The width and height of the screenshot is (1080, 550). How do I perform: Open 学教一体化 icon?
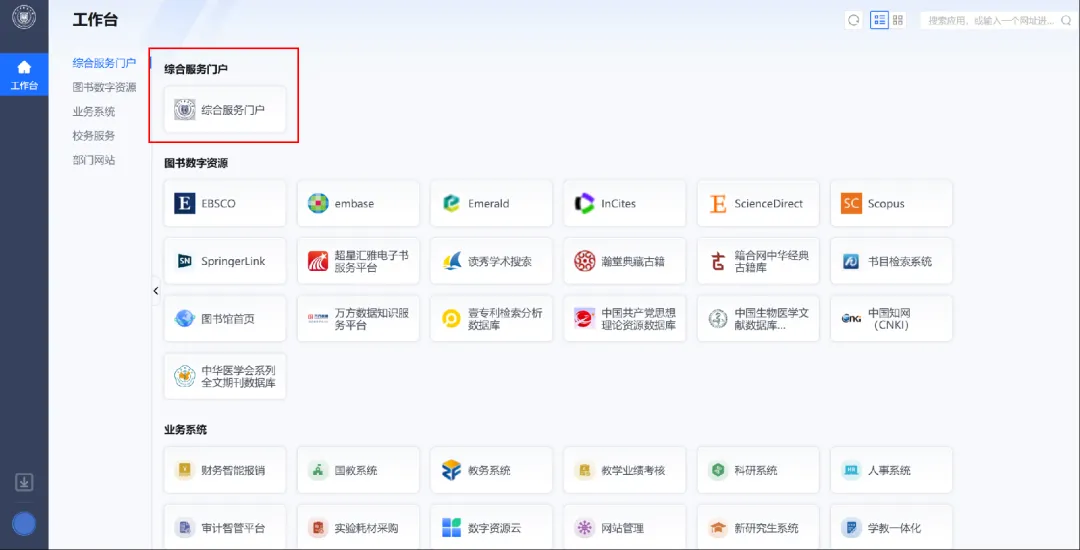click(x=851, y=529)
